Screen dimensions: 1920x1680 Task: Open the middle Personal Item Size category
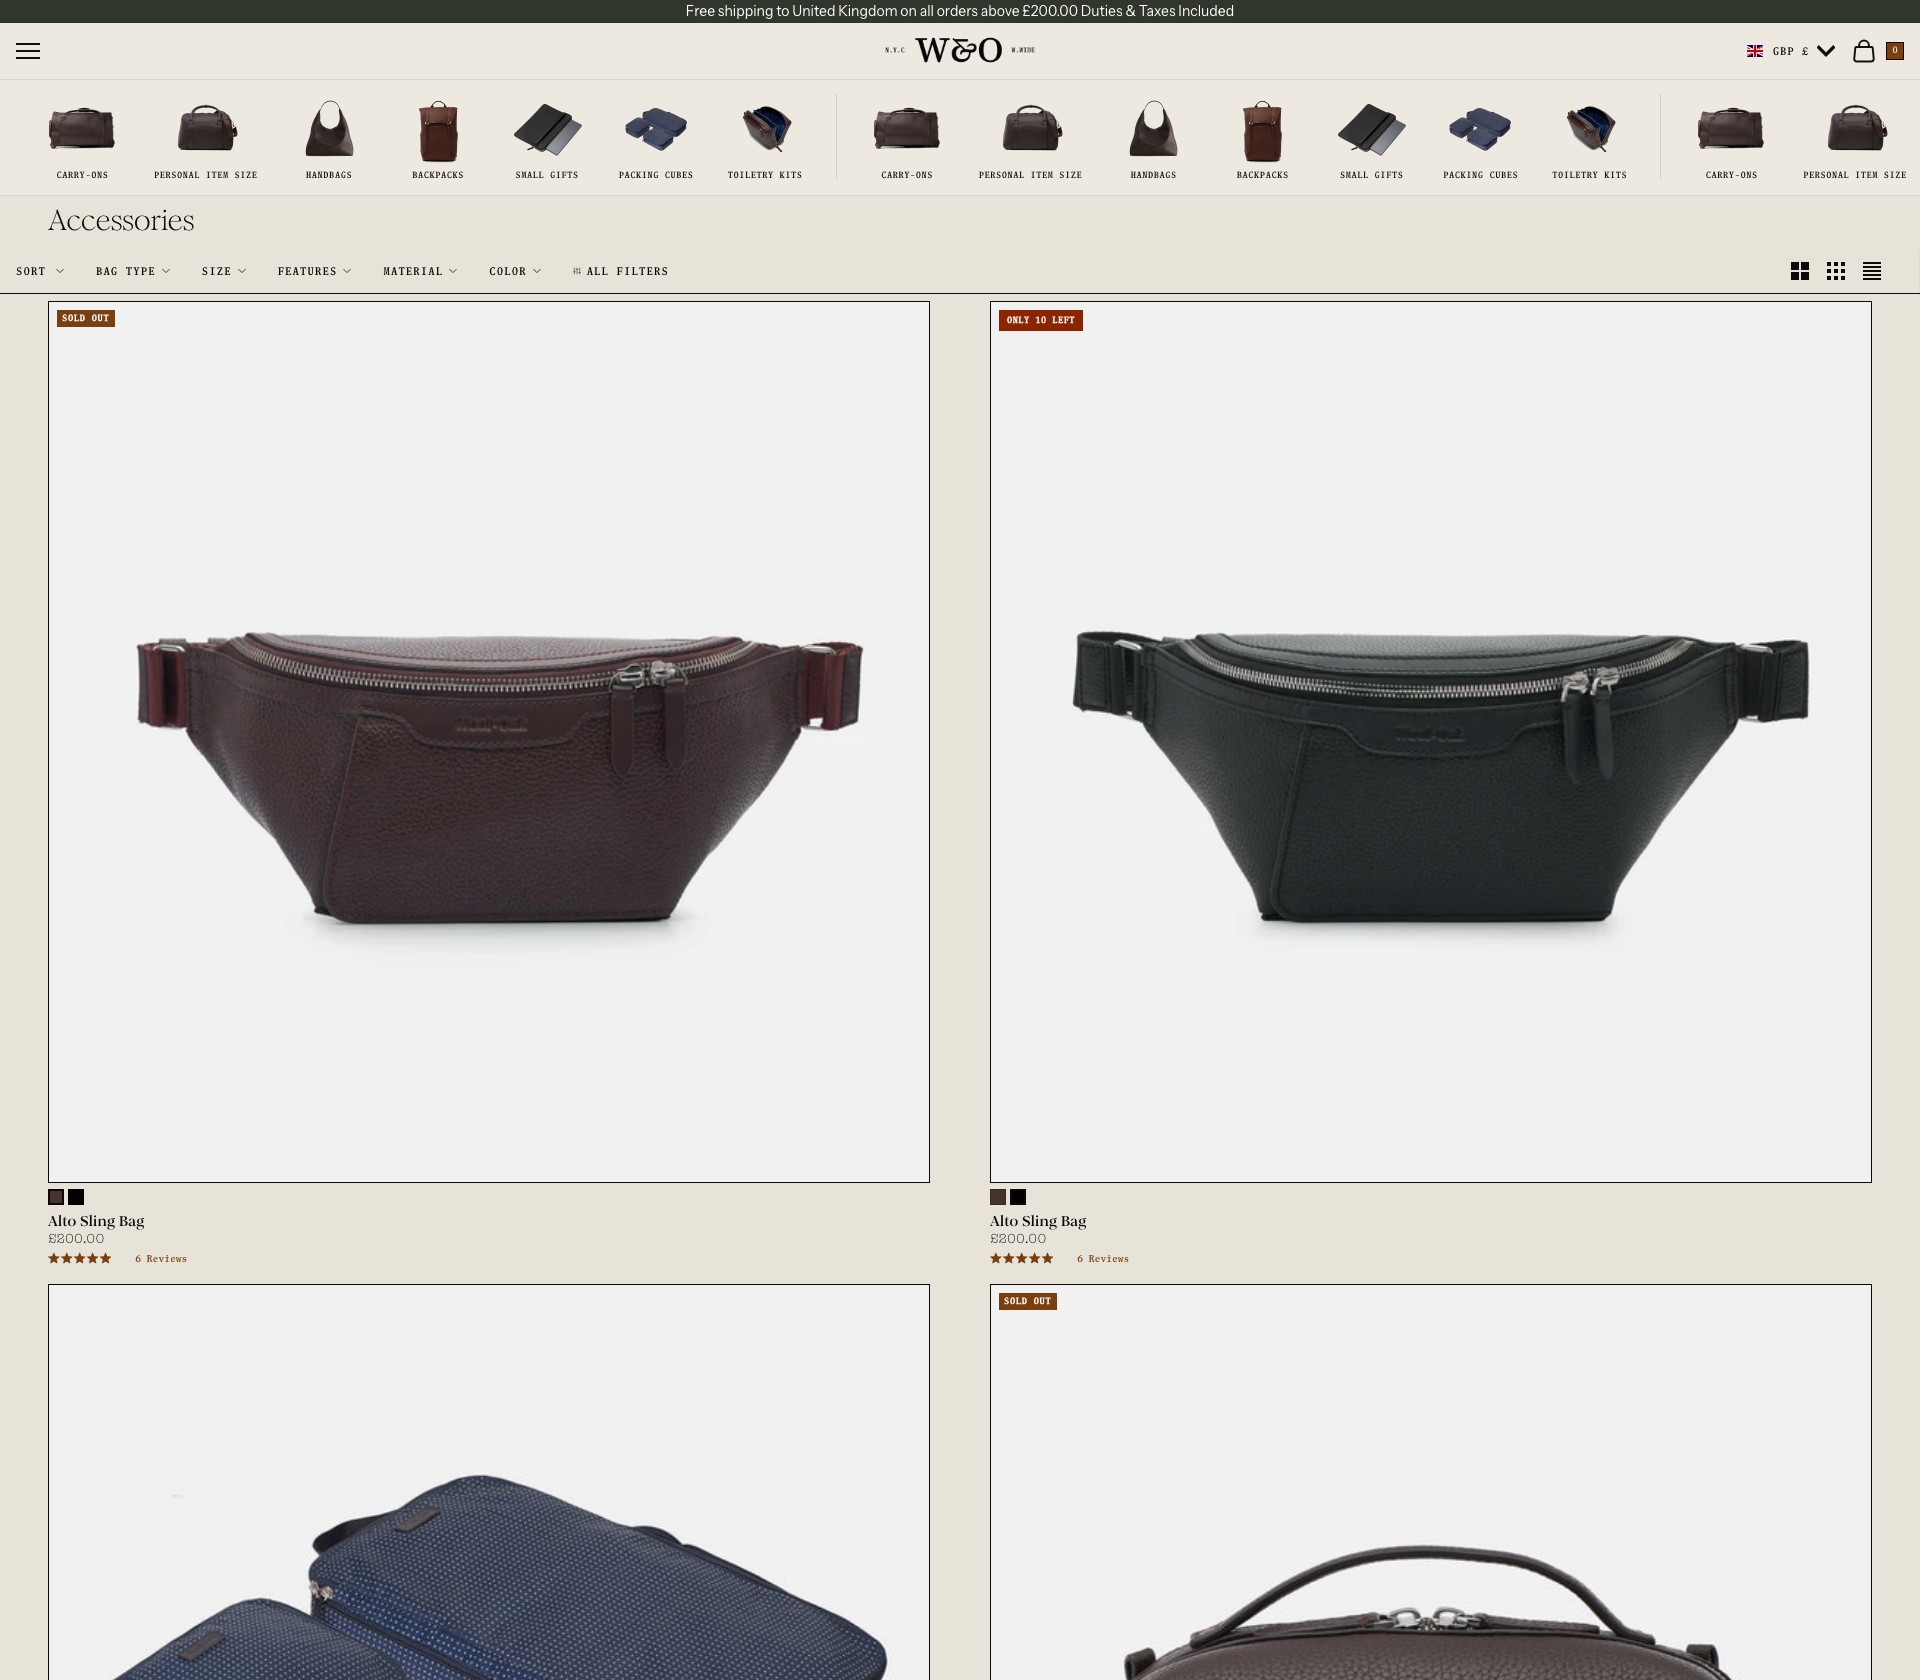click(1030, 140)
